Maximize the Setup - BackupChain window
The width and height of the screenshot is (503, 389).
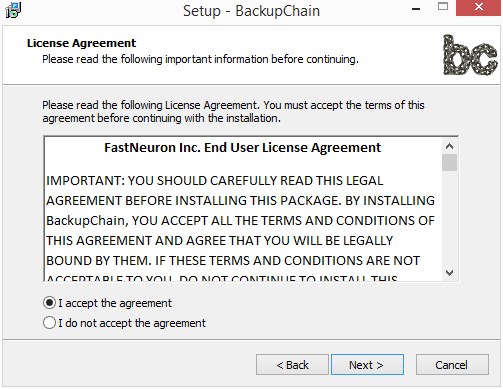(443, 7)
